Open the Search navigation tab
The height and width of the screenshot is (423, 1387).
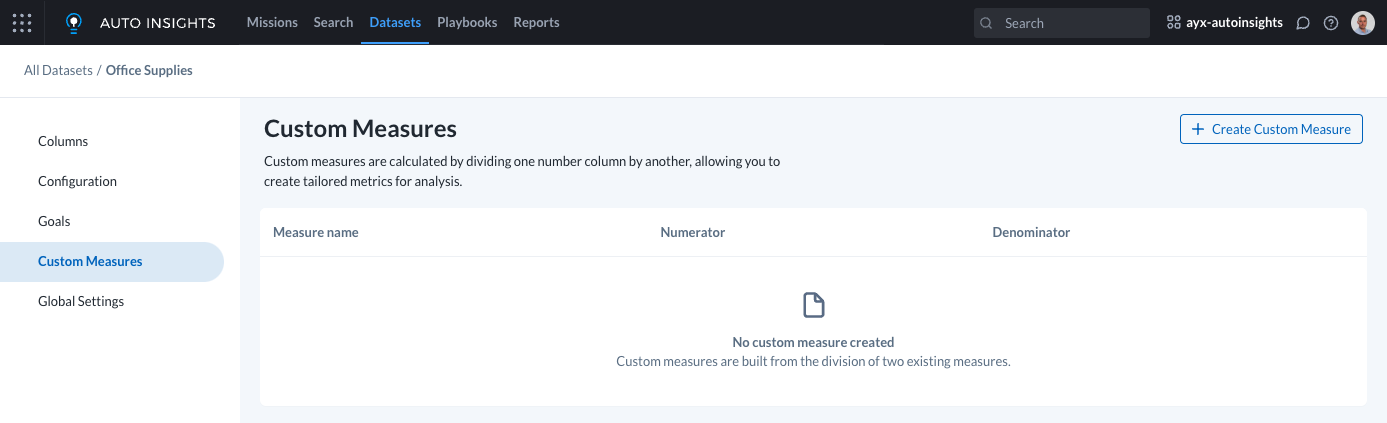click(x=333, y=22)
